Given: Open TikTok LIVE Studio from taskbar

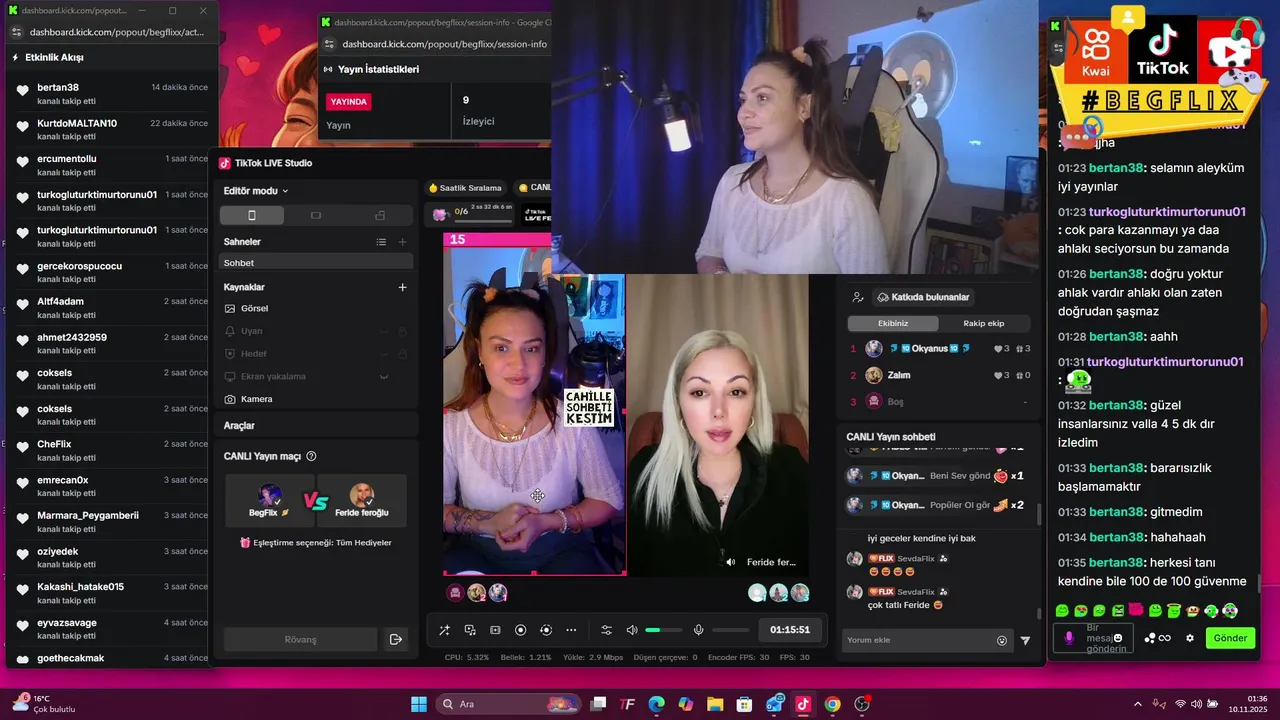Looking at the screenshot, I should tap(802, 704).
